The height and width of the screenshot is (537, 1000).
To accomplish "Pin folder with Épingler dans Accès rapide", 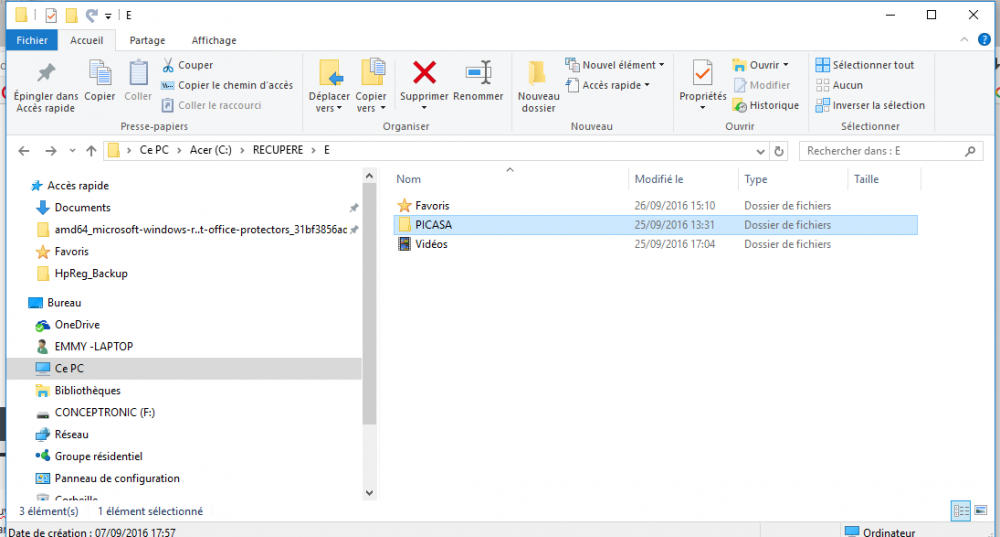I will (46, 87).
